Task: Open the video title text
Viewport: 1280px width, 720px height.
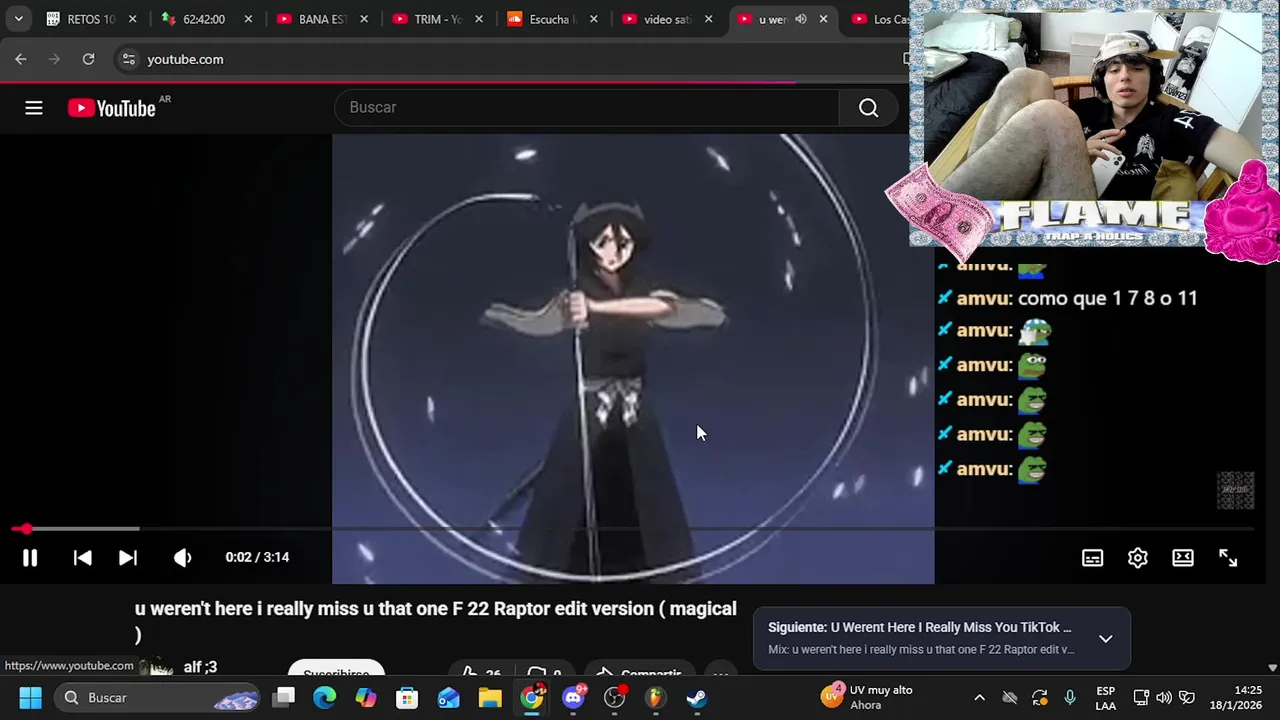Action: pos(436,620)
